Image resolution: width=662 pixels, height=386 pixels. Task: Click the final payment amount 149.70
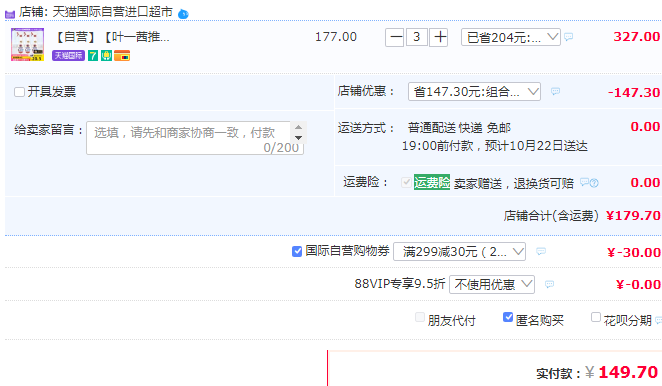[x=628, y=372]
